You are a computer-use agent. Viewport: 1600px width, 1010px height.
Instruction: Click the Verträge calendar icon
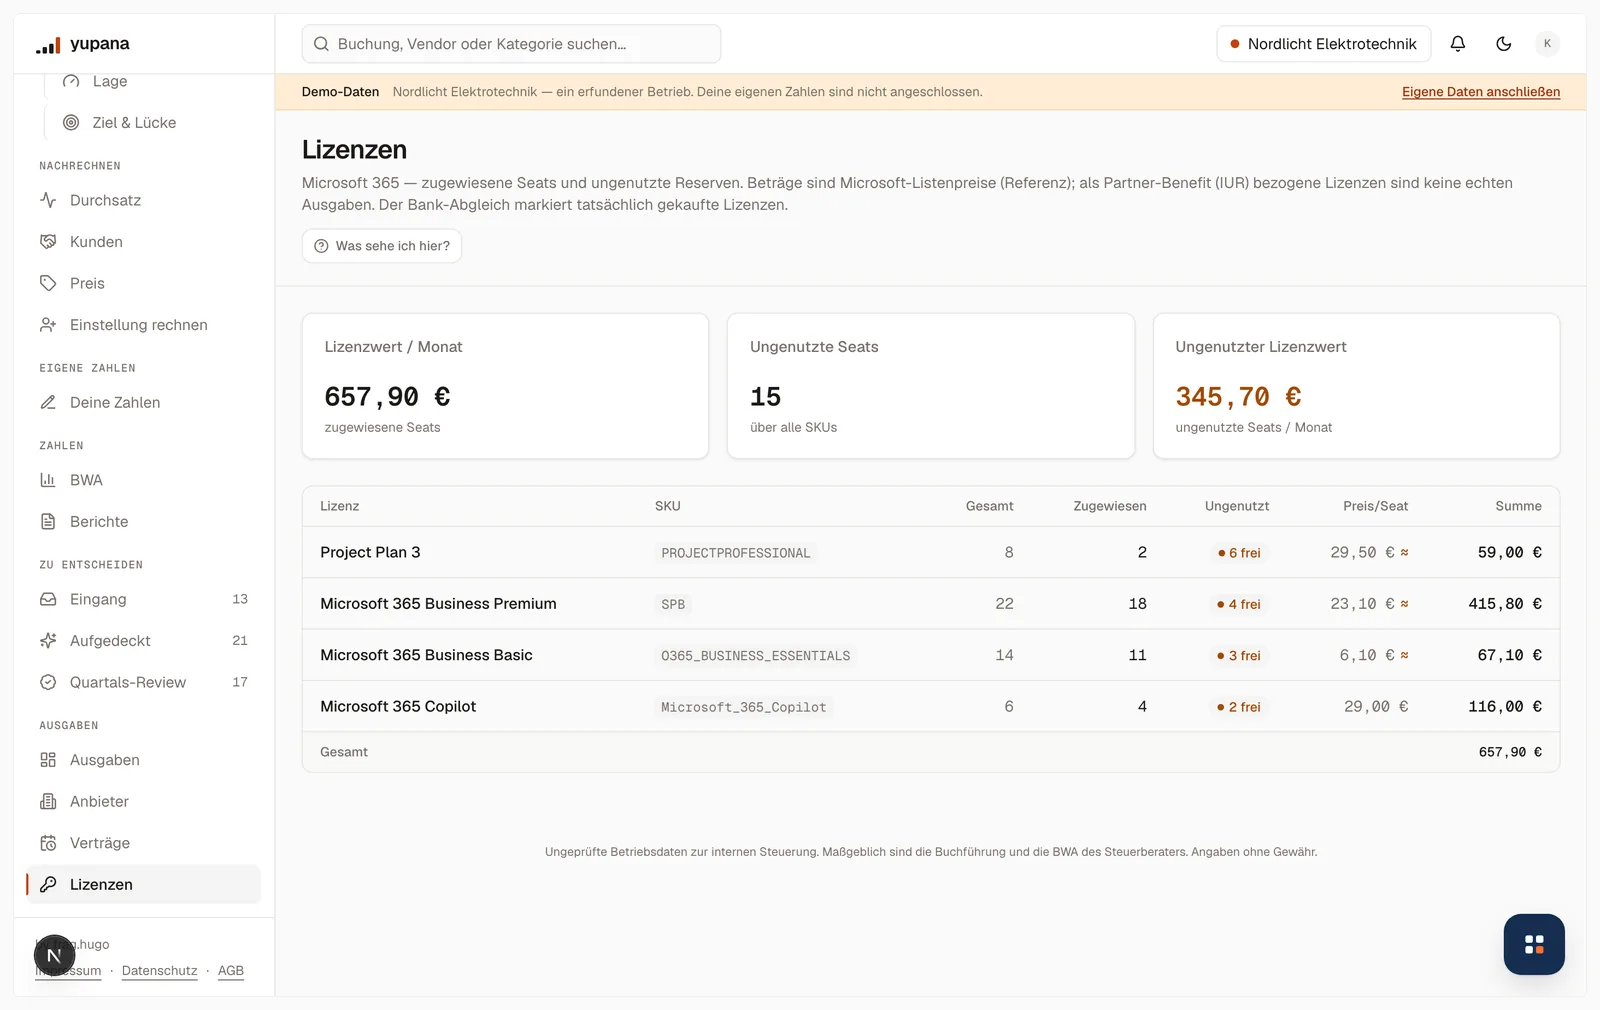pos(48,843)
